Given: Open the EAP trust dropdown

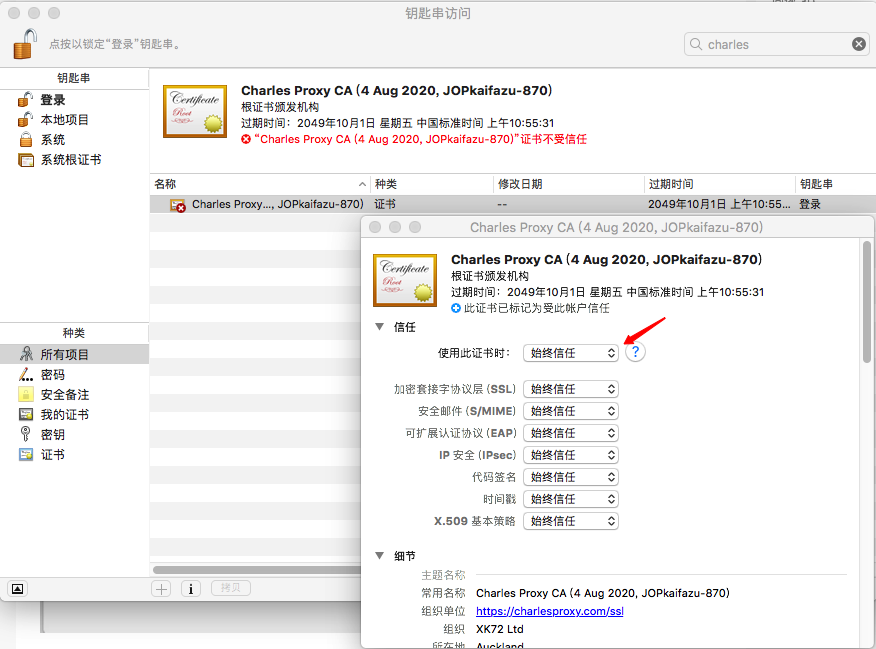Looking at the screenshot, I should (571, 433).
